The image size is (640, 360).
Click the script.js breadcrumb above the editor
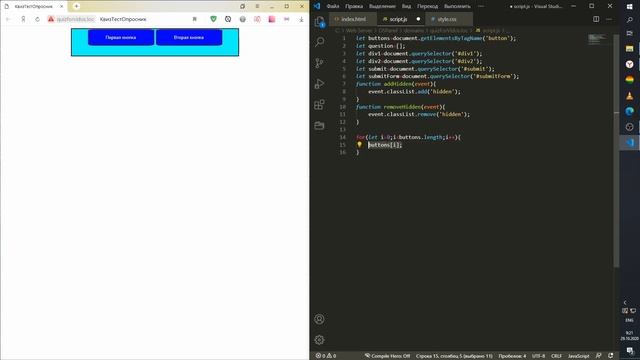[490, 31]
